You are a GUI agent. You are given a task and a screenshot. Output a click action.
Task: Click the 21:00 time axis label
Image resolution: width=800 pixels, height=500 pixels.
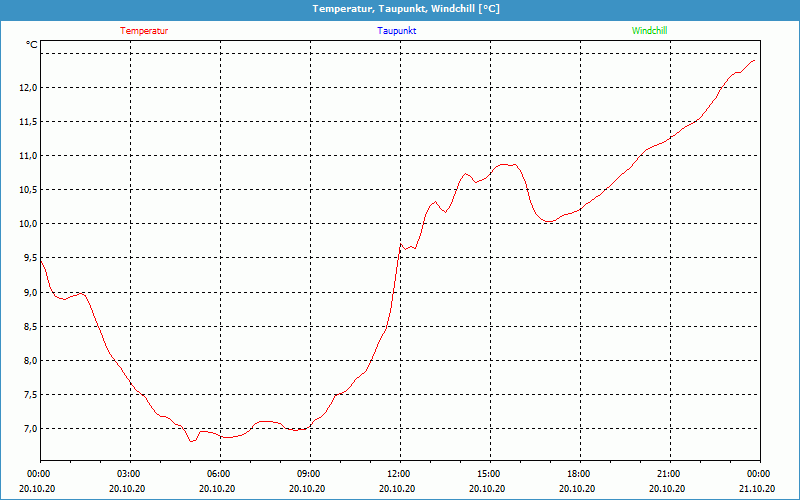(668, 474)
